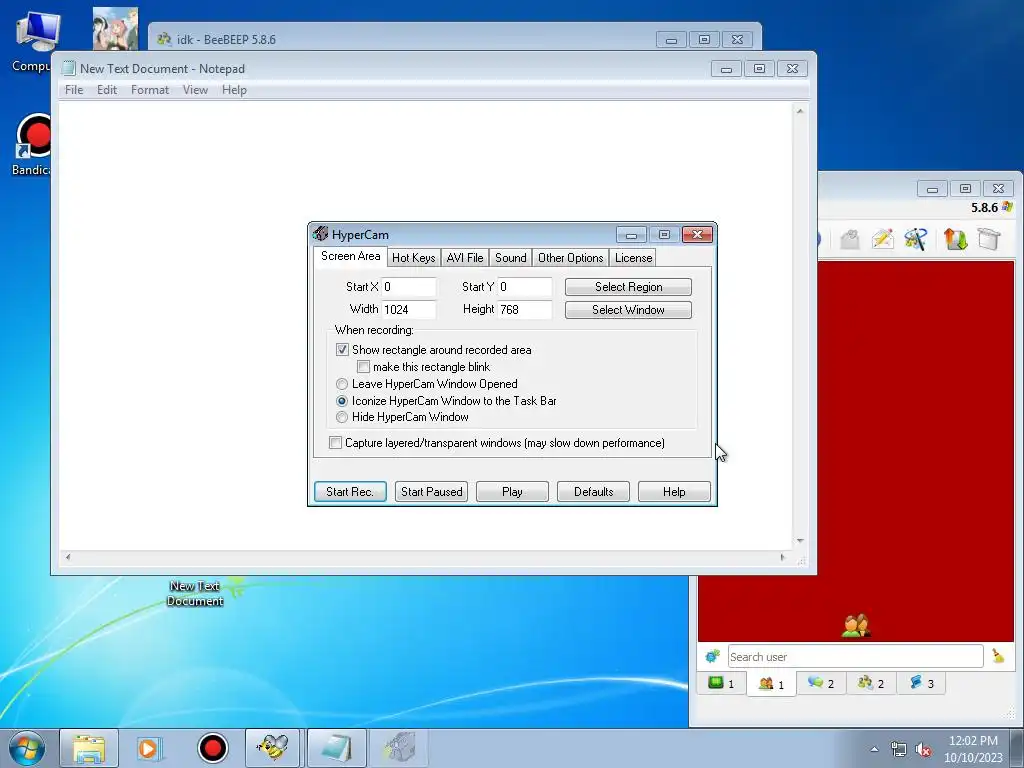Enable make this rectangle blink

363,367
